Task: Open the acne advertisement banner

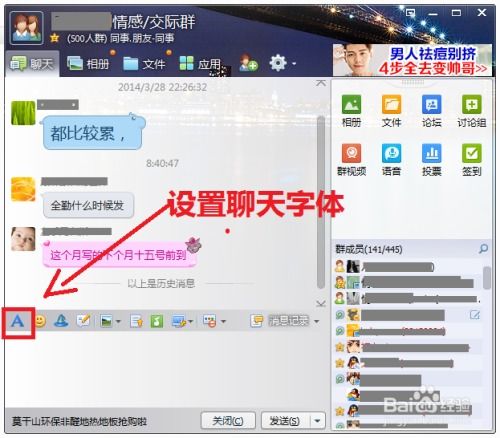Action: point(413,60)
